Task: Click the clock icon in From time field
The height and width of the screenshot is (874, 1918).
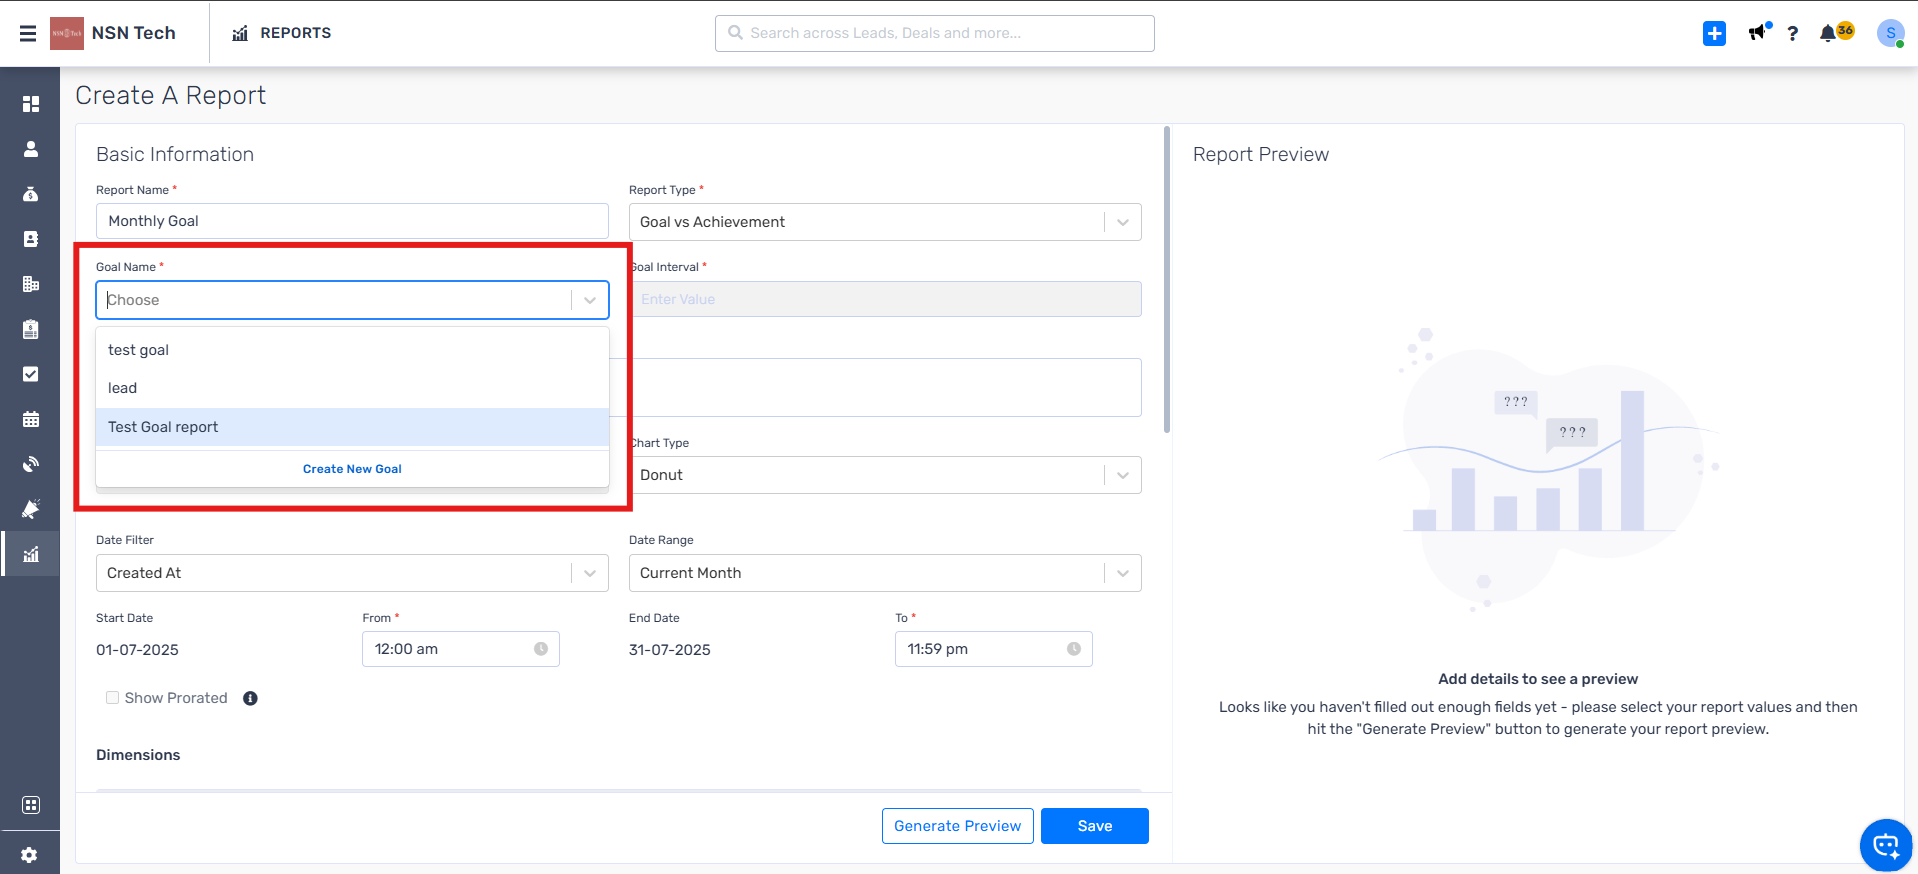Action: pos(541,649)
